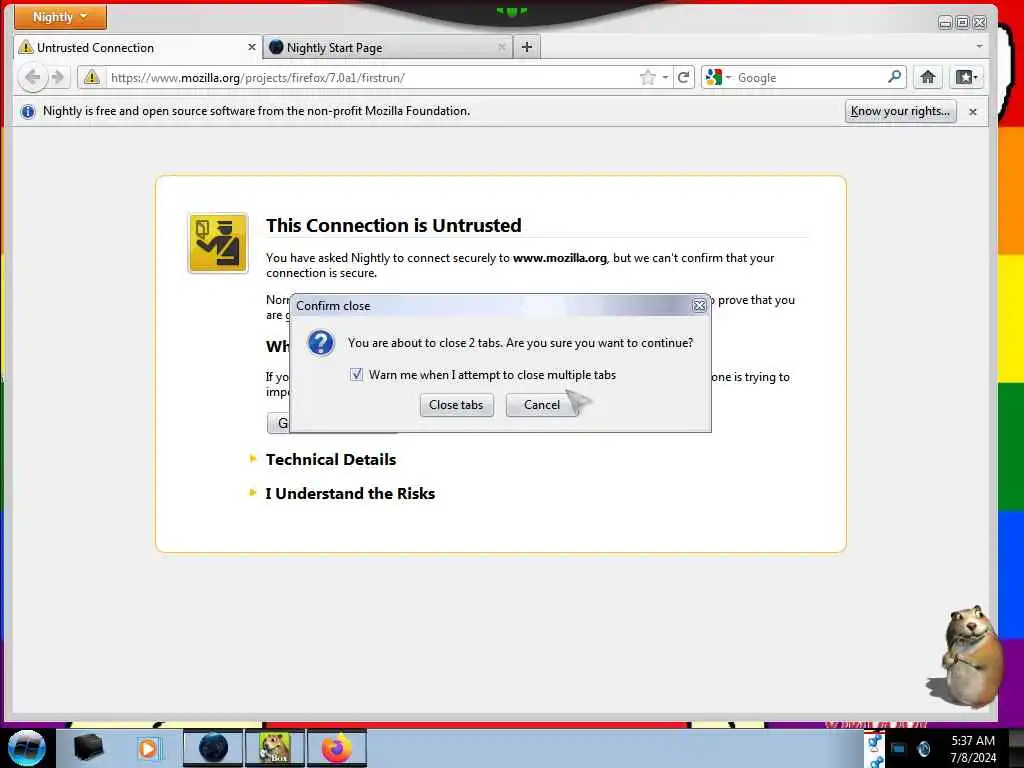Click the Know your rights button
Image resolution: width=1024 pixels, height=768 pixels.
coord(900,111)
